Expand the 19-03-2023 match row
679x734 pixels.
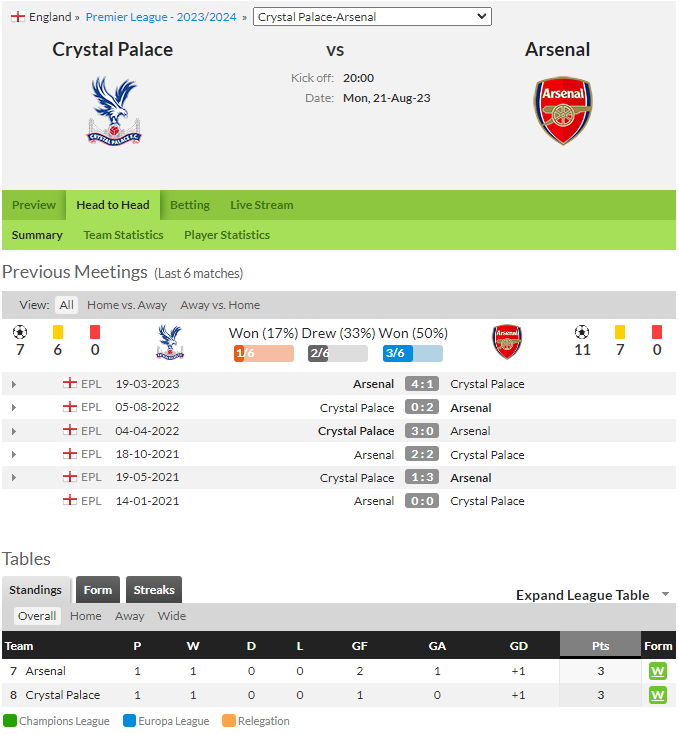(14, 384)
